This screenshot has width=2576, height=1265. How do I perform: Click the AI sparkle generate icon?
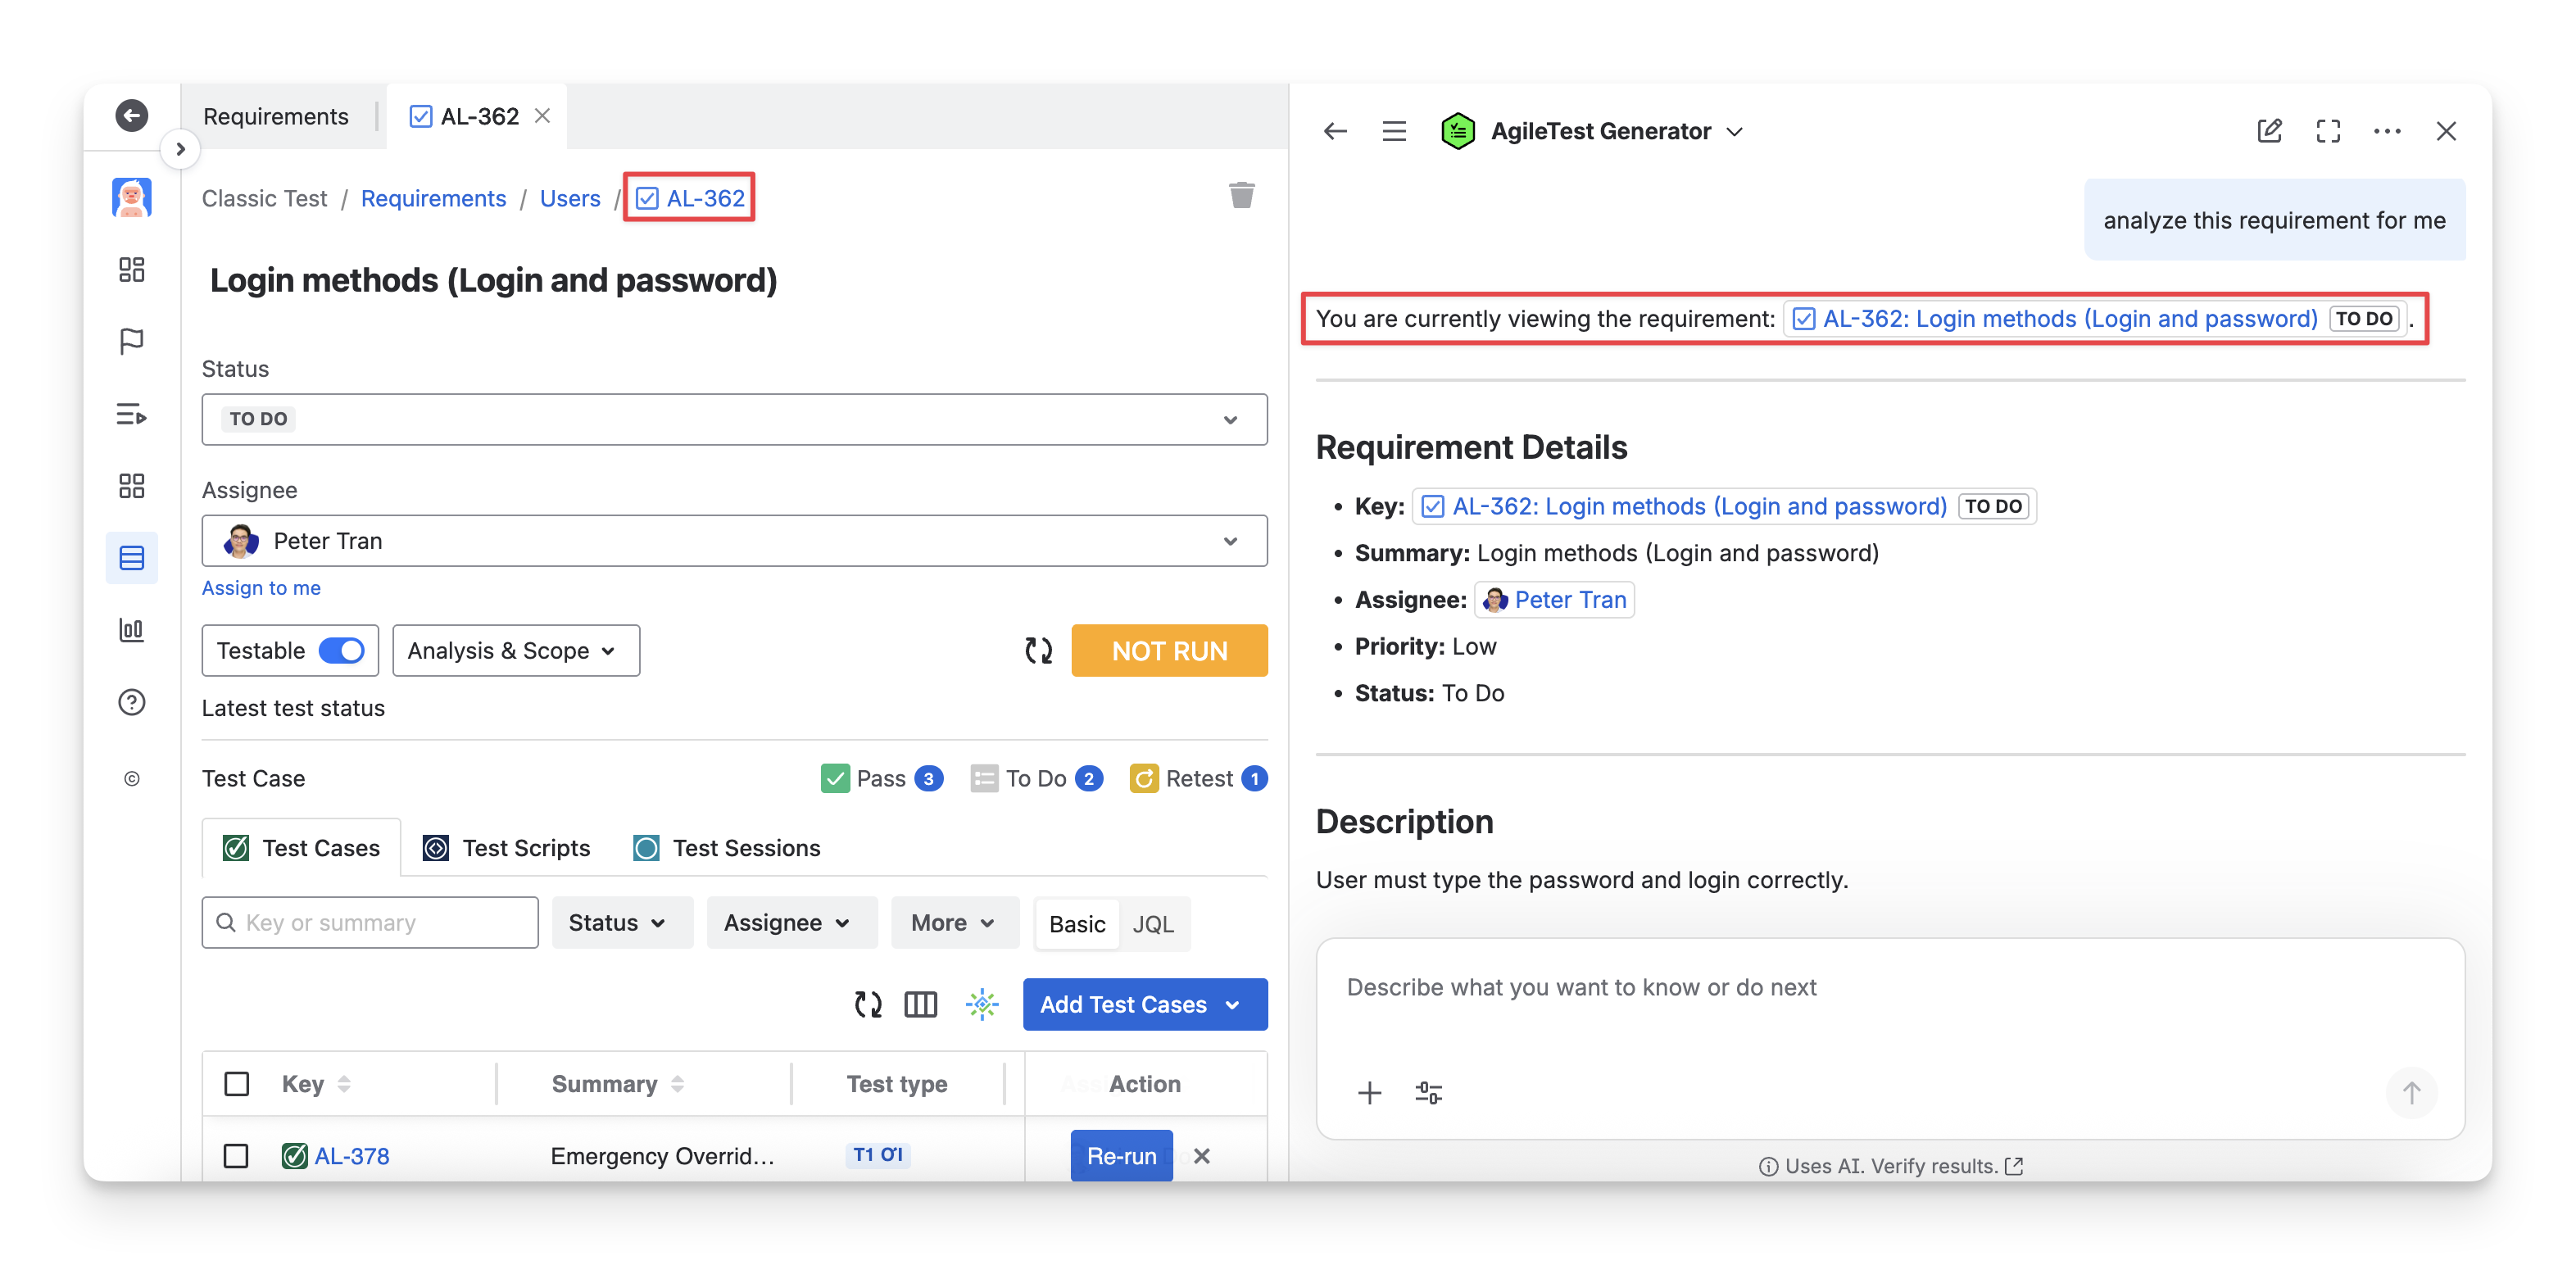[x=982, y=1004]
